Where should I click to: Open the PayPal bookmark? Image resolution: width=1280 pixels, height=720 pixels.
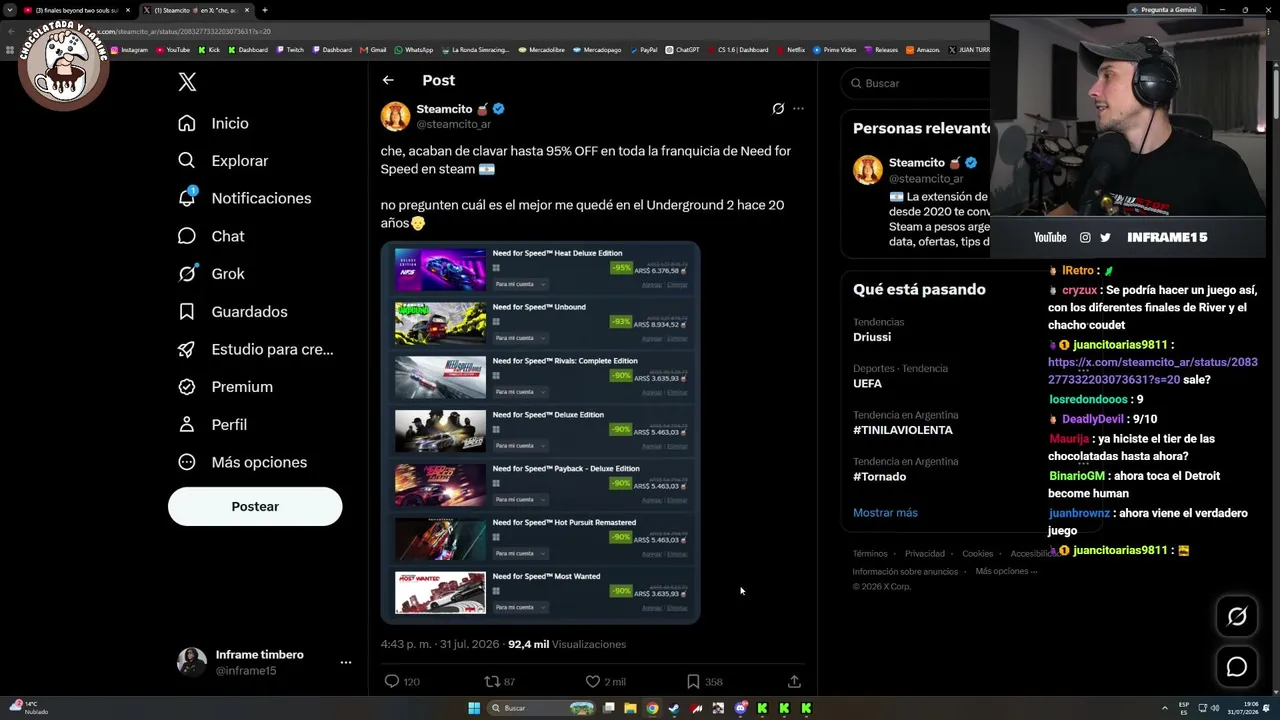click(x=643, y=50)
